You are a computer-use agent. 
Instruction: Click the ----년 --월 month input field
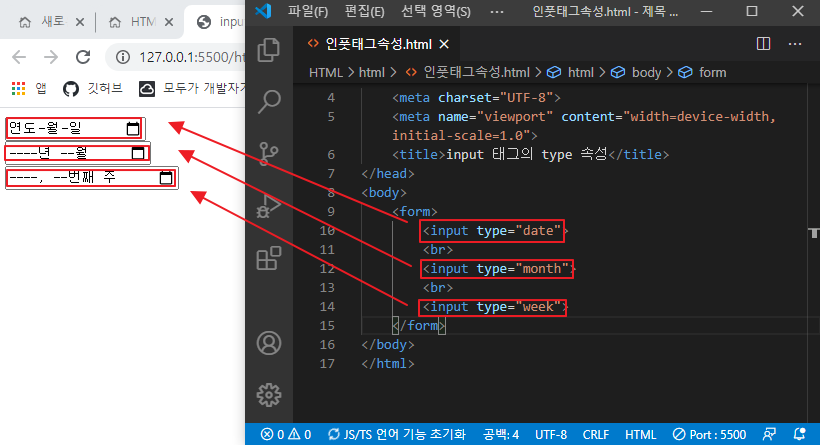click(x=78, y=153)
